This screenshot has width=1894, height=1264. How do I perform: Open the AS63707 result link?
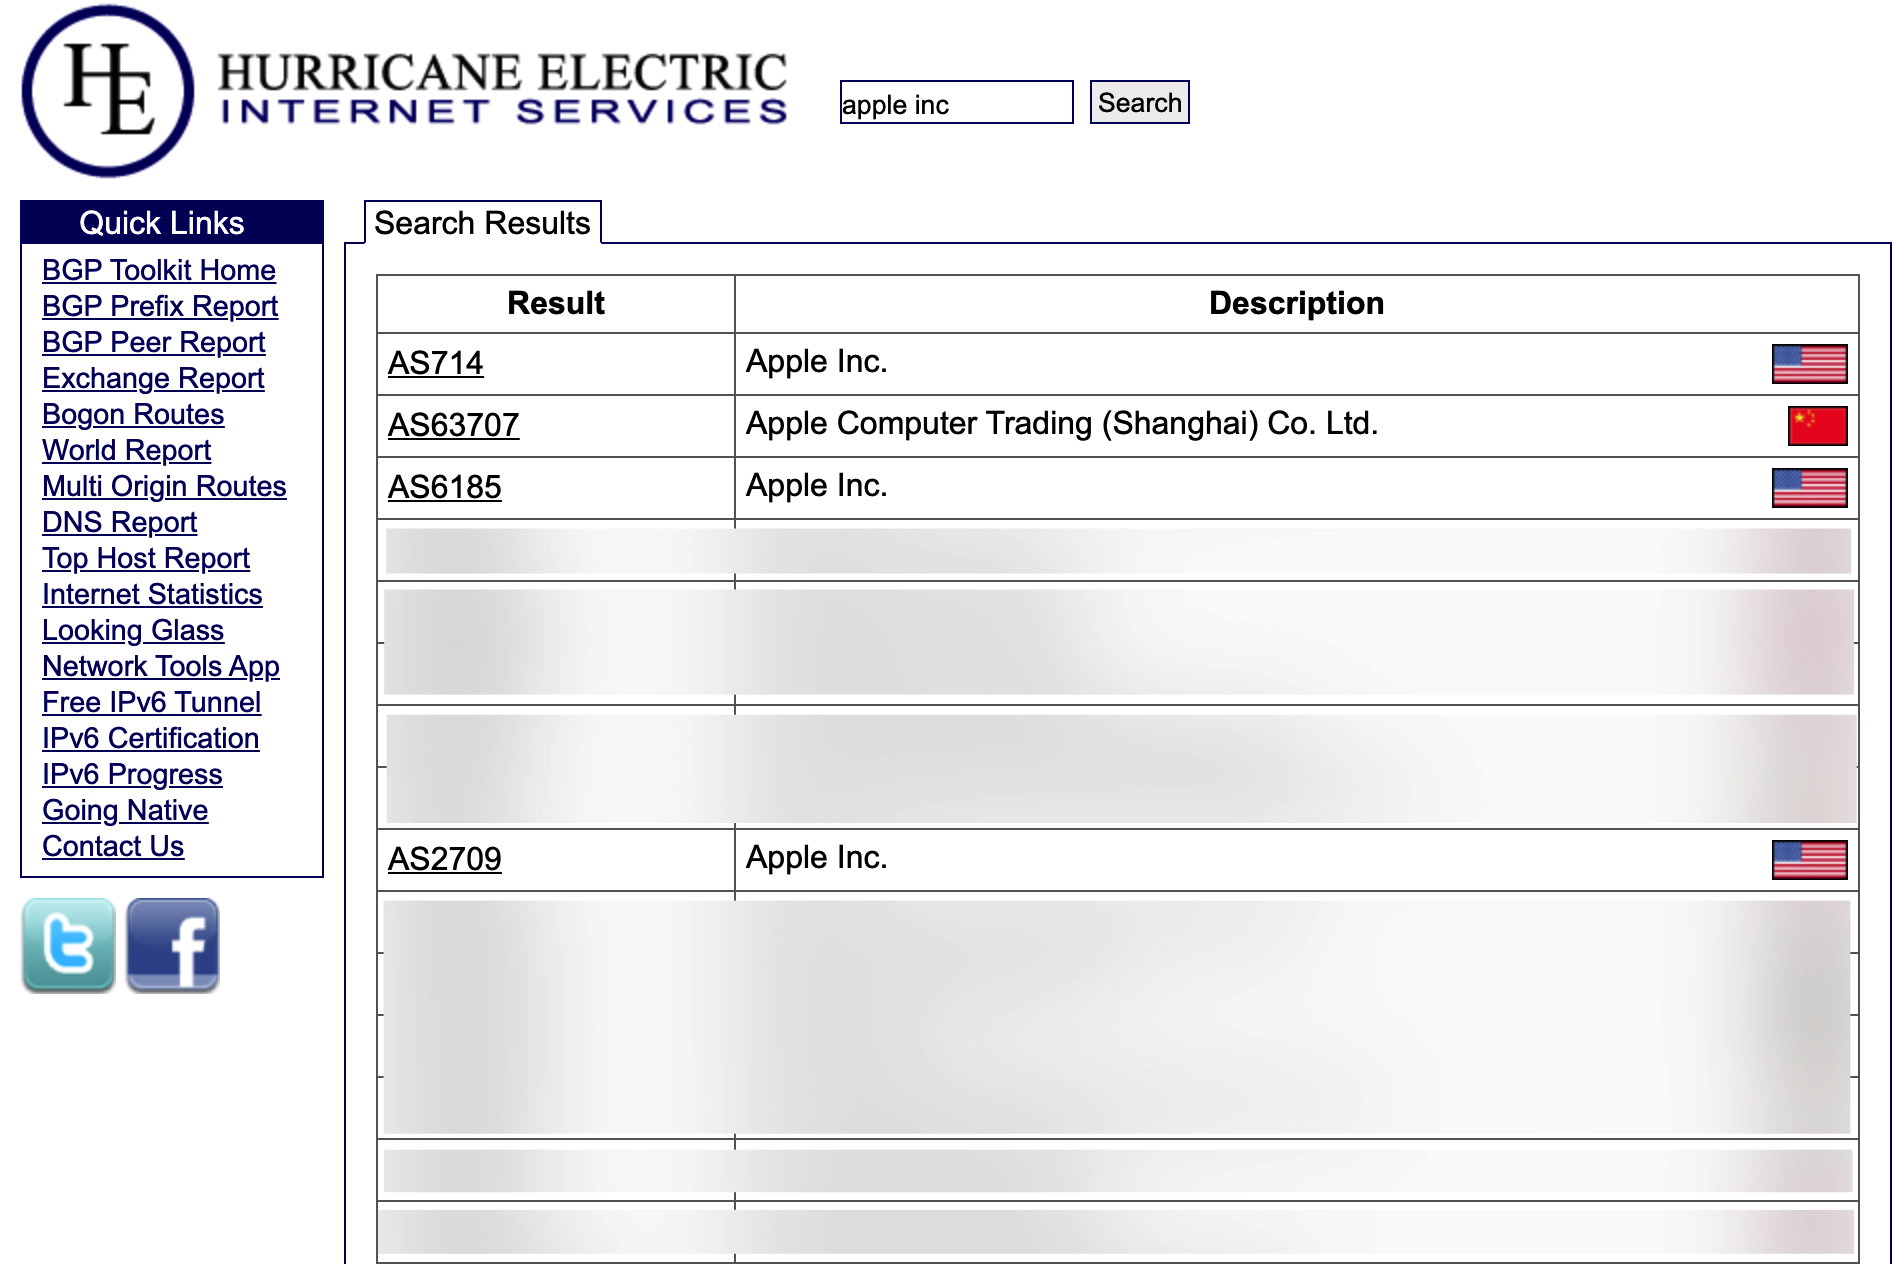point(453,425)
